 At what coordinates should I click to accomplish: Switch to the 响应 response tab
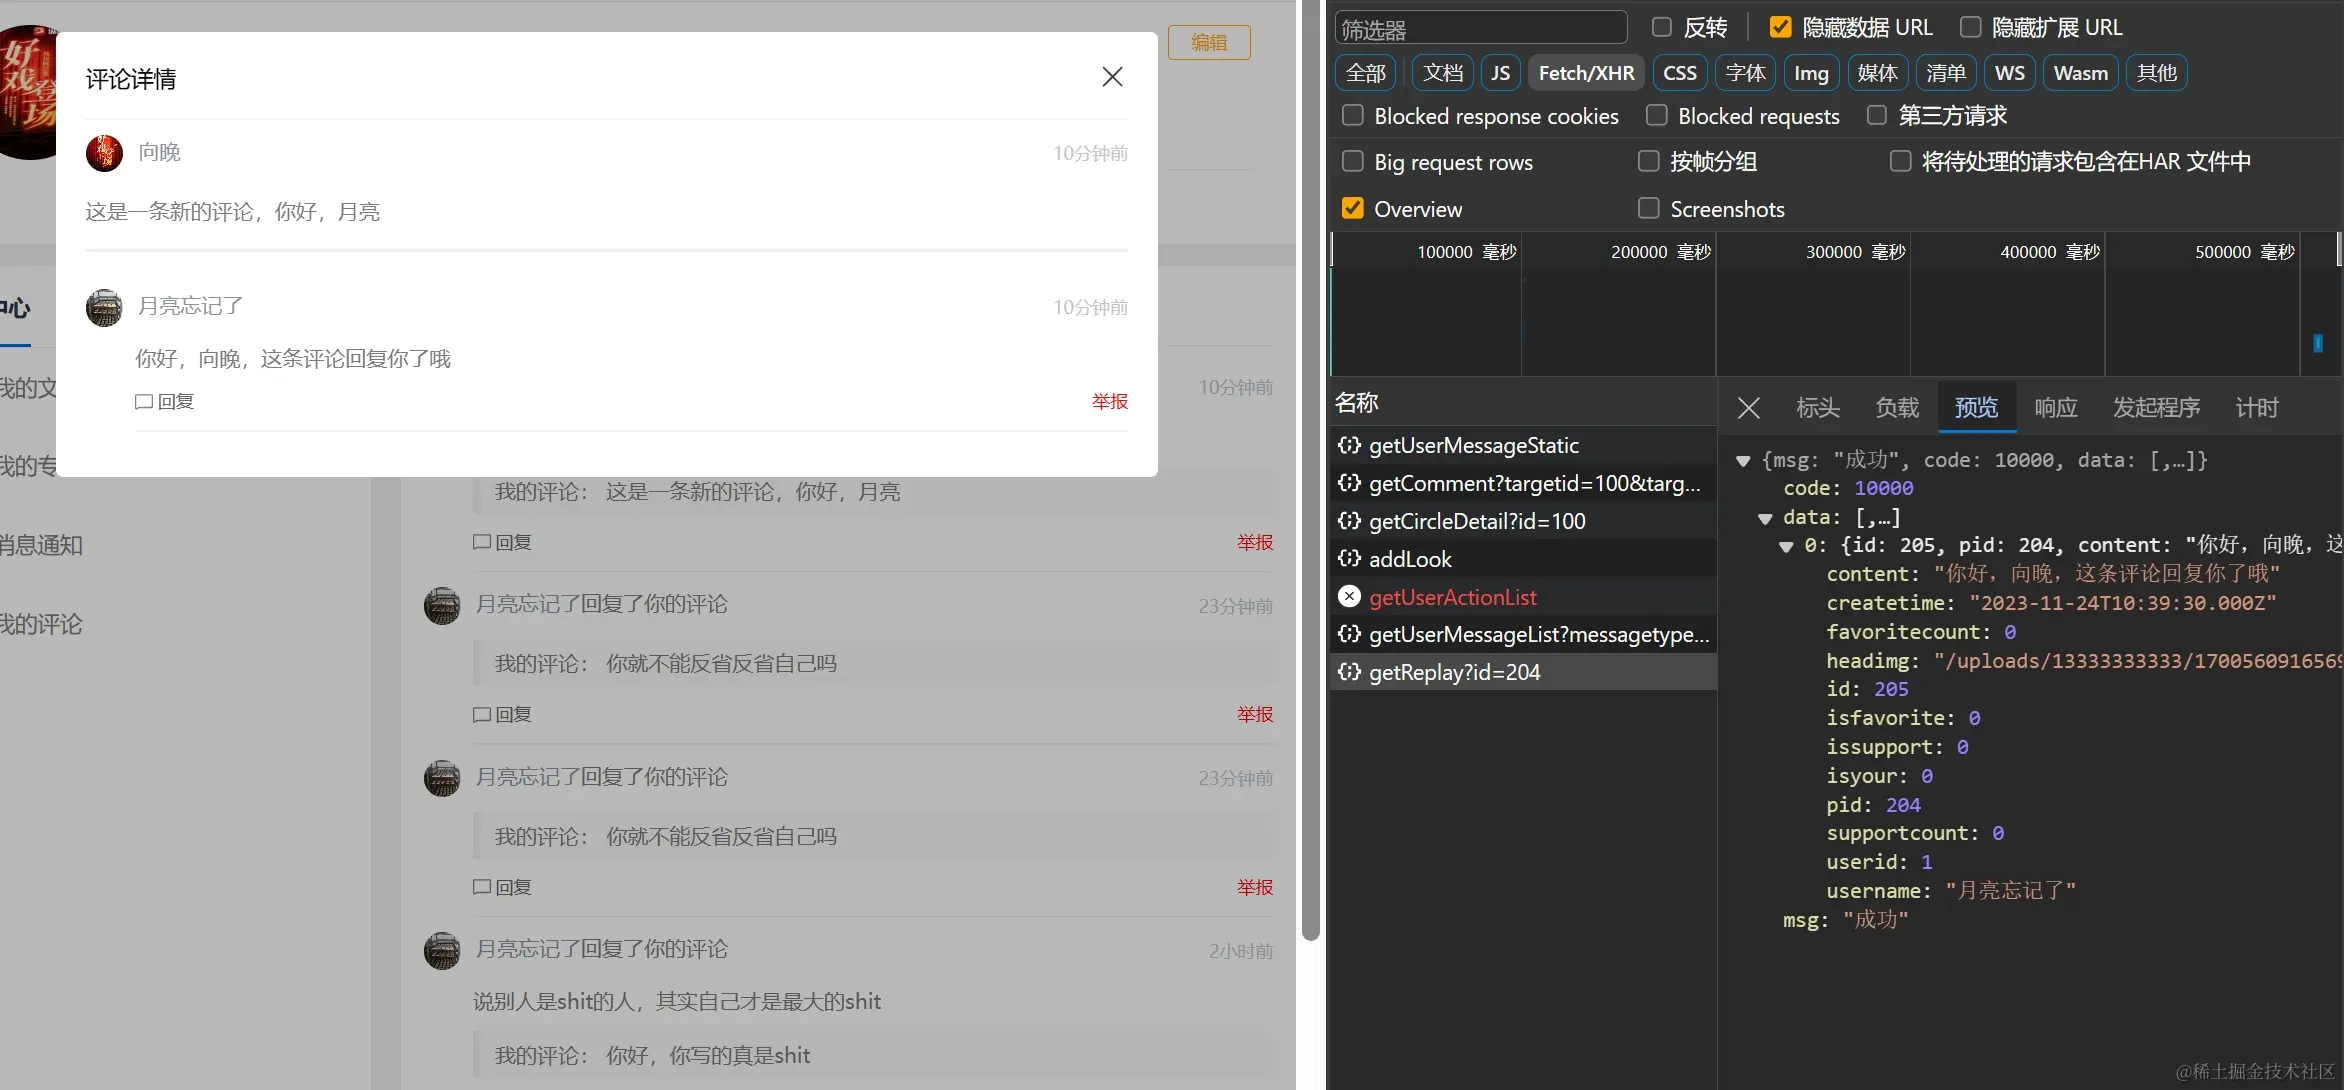[x=2055, y=408]
